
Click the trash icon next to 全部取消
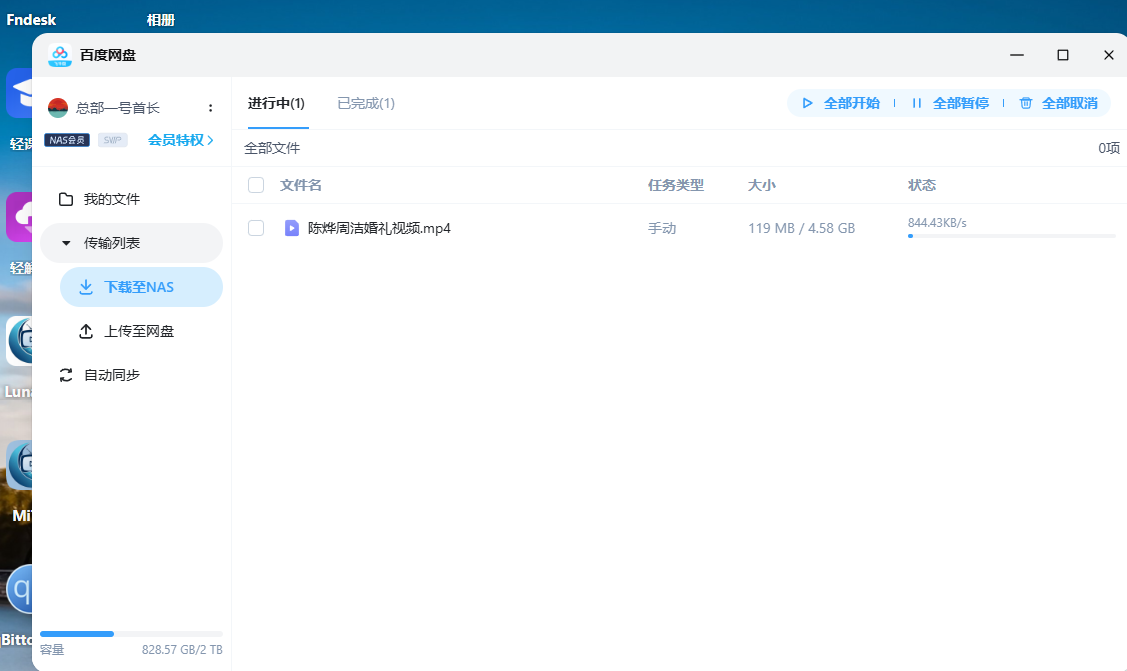(1026, 103)
